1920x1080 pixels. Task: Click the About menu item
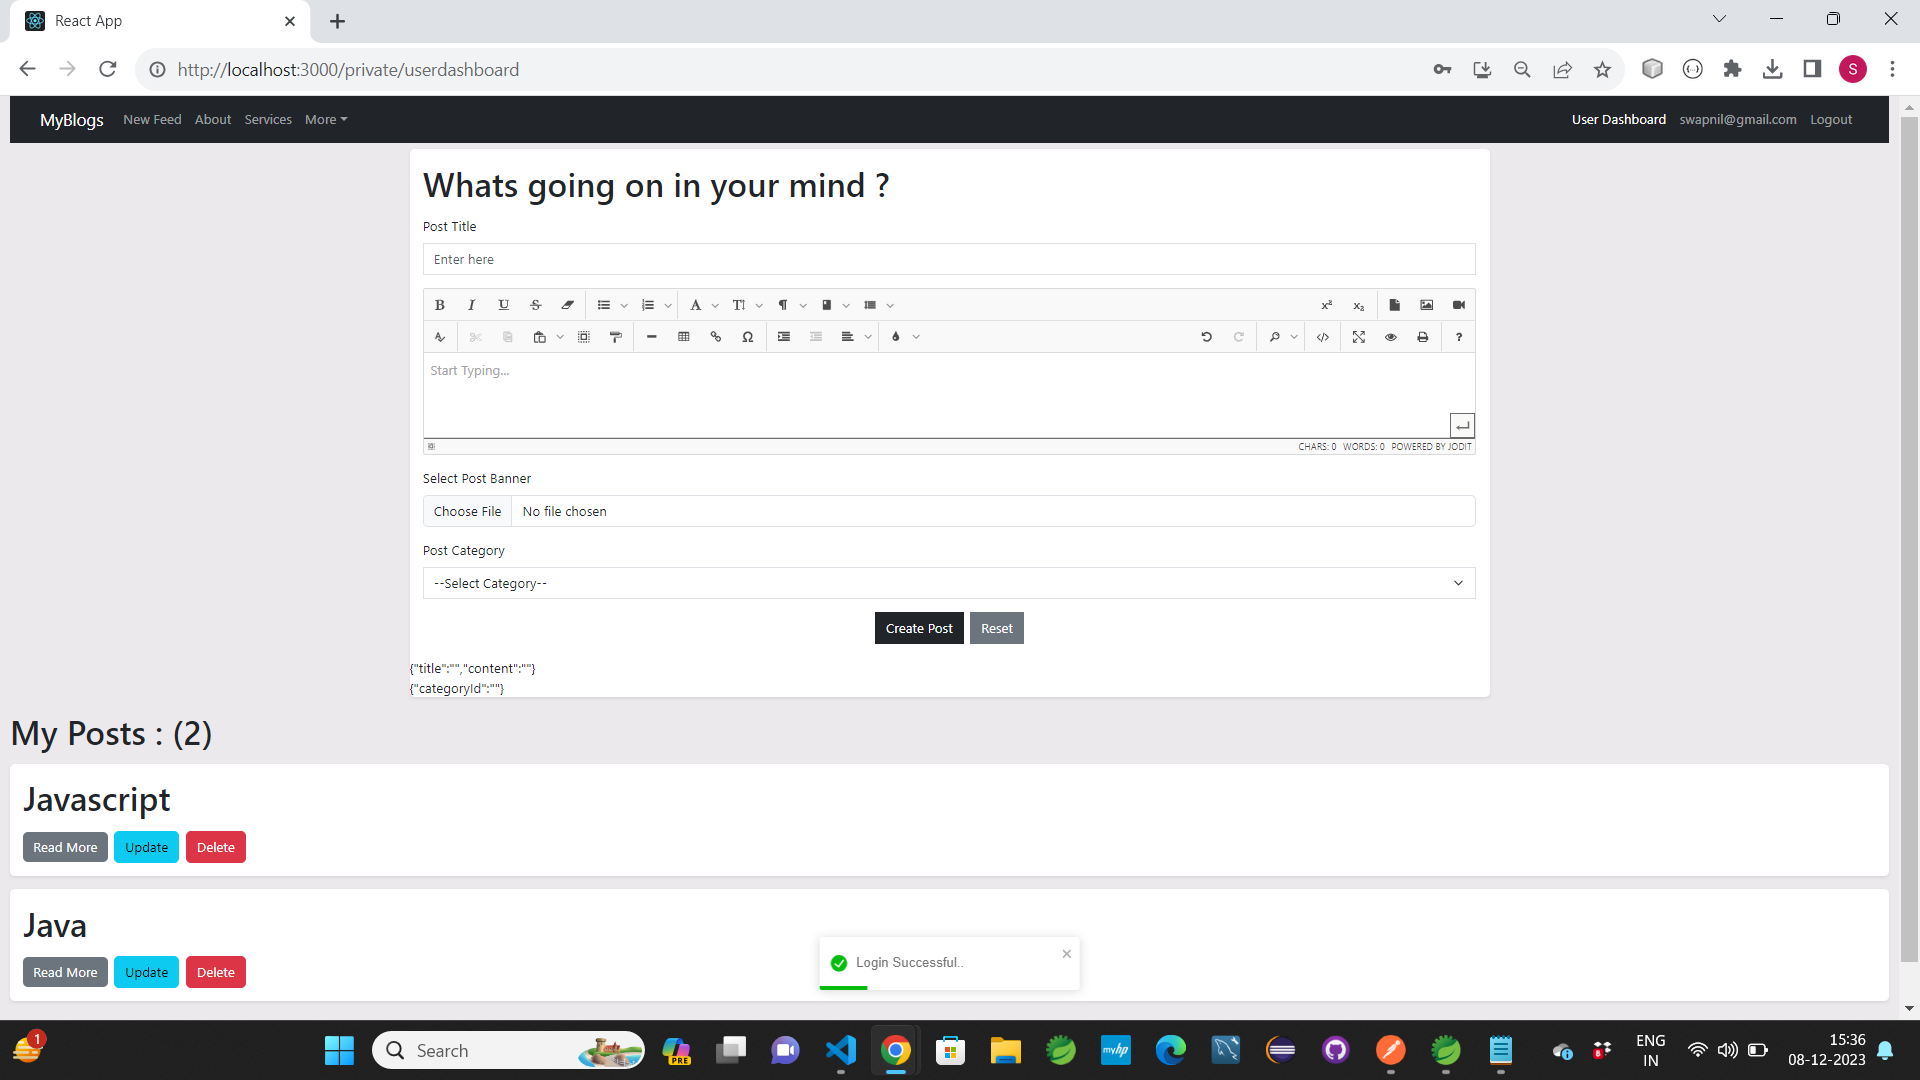pos(212,119)
